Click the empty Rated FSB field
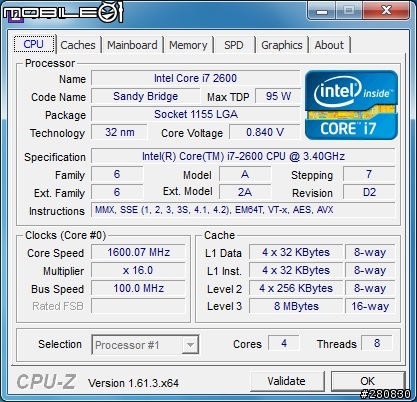 pos(138,306)
